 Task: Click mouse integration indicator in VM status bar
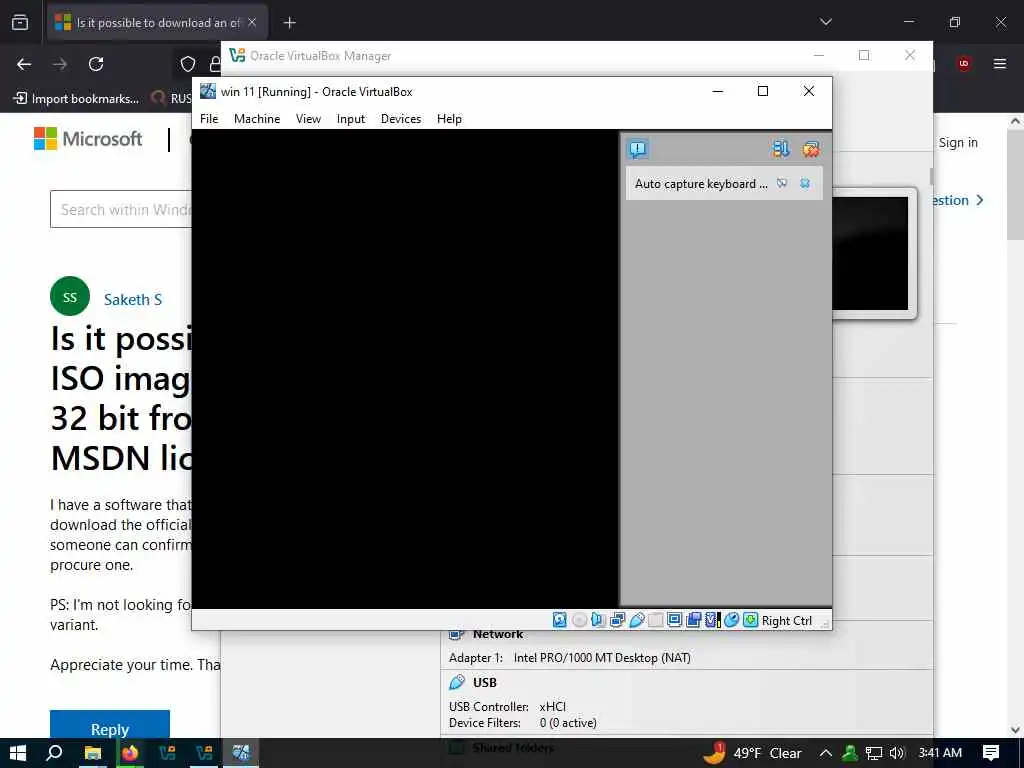point(731,620)
